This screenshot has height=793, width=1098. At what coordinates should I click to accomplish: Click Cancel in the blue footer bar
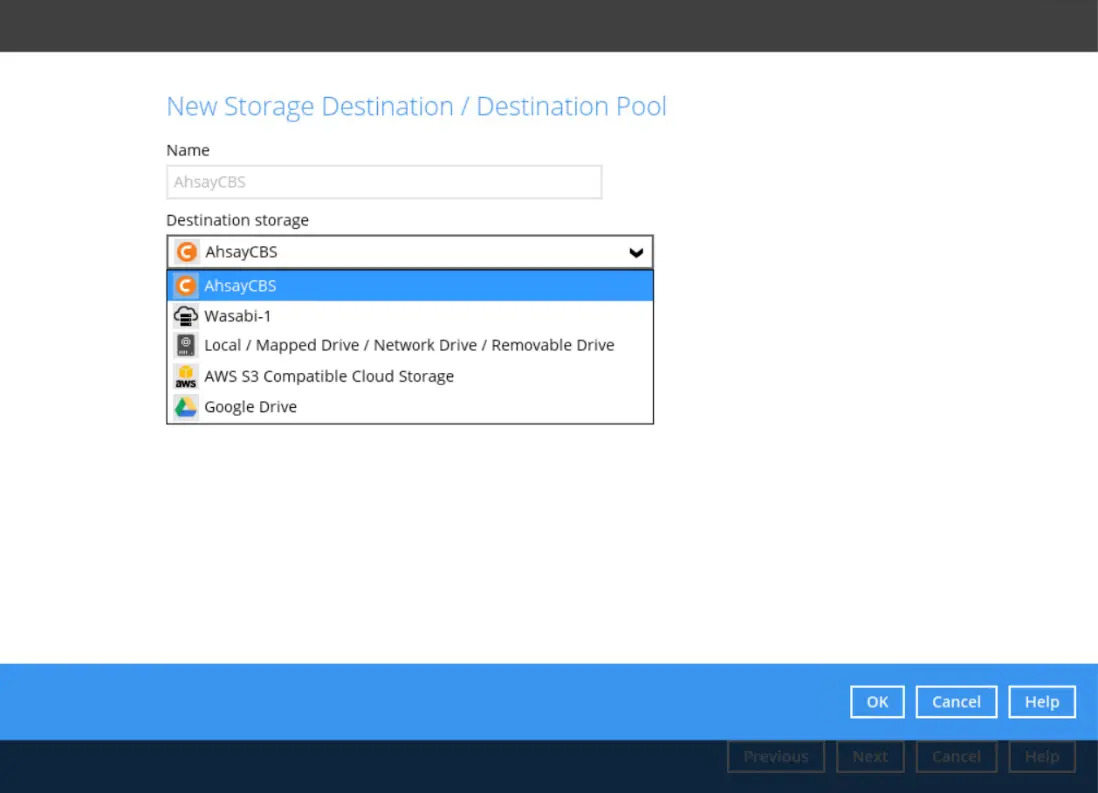[x=956, y=702]
